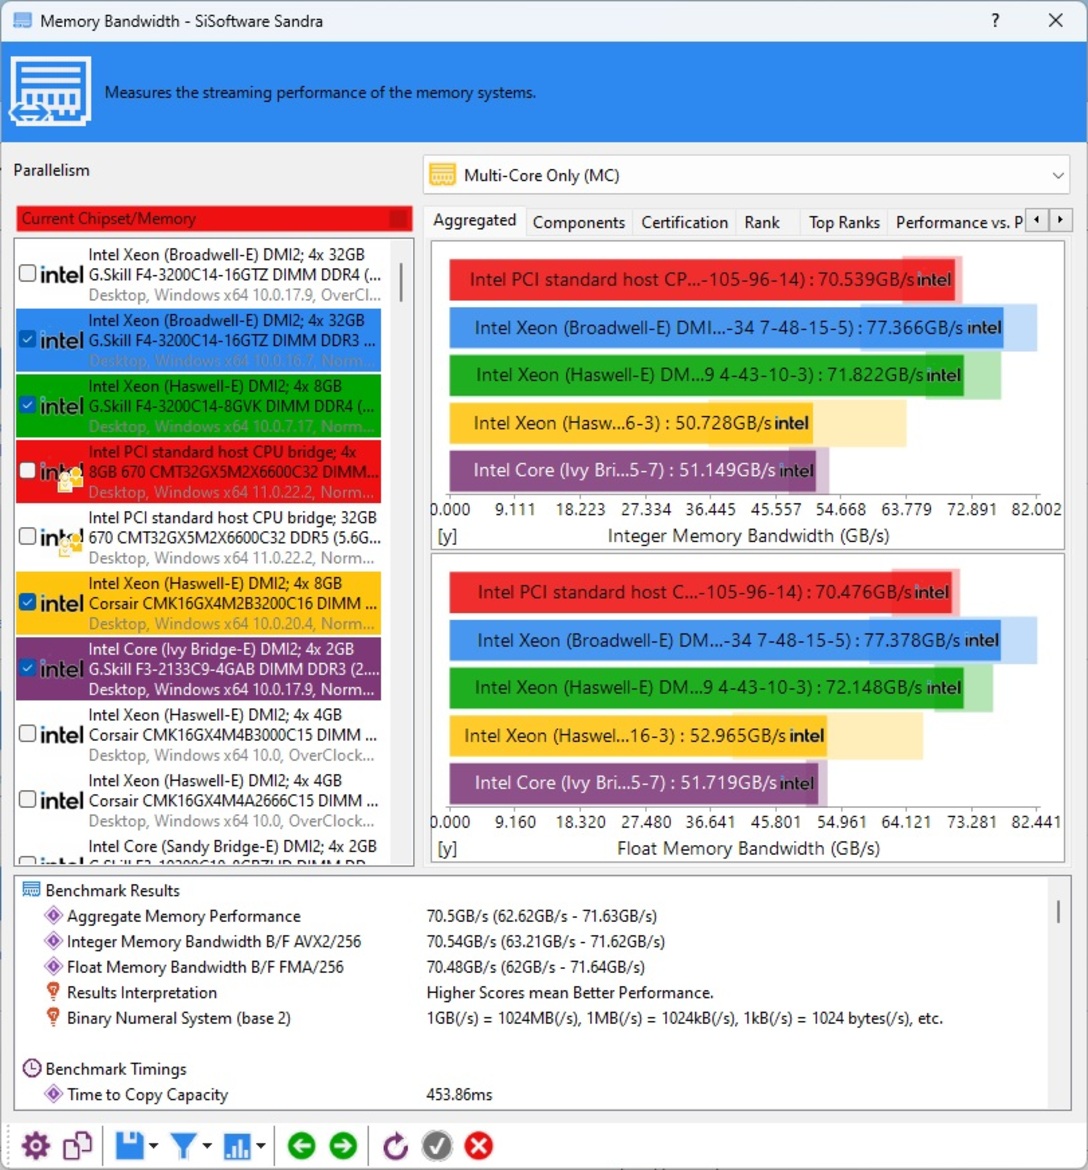Check the first Broadwell-E DDR4 entry

(x=28, y=273)
